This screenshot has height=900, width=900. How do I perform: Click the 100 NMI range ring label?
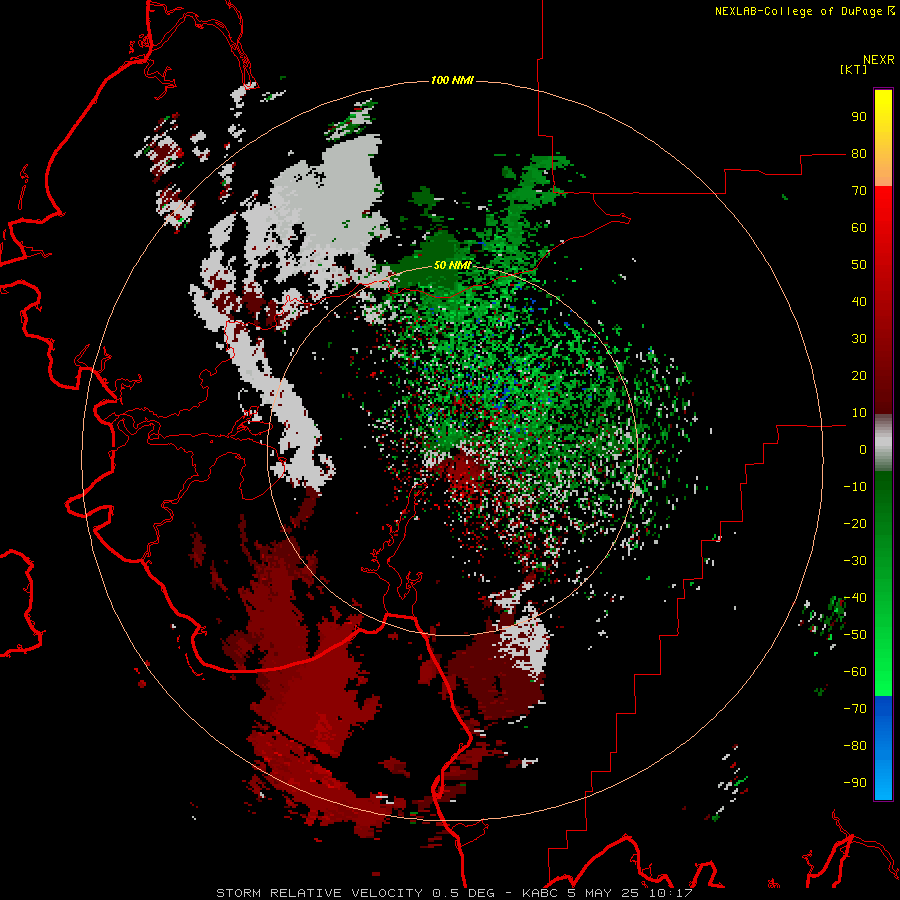click(452, 80)
